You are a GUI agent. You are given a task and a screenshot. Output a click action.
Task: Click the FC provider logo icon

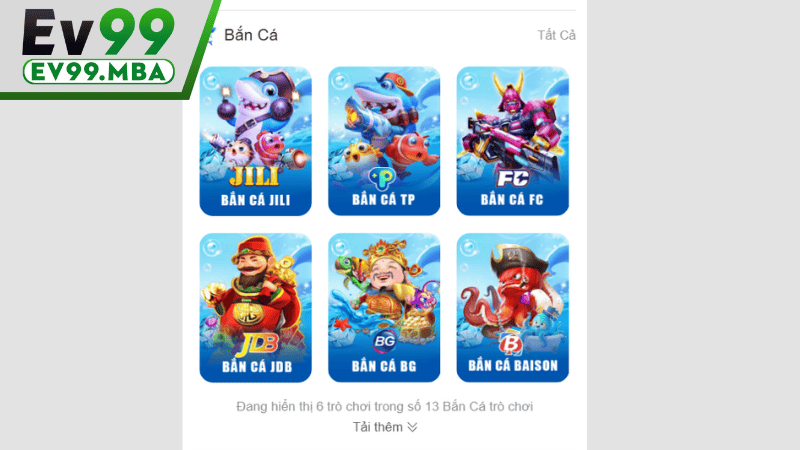(x=513, y=178)
